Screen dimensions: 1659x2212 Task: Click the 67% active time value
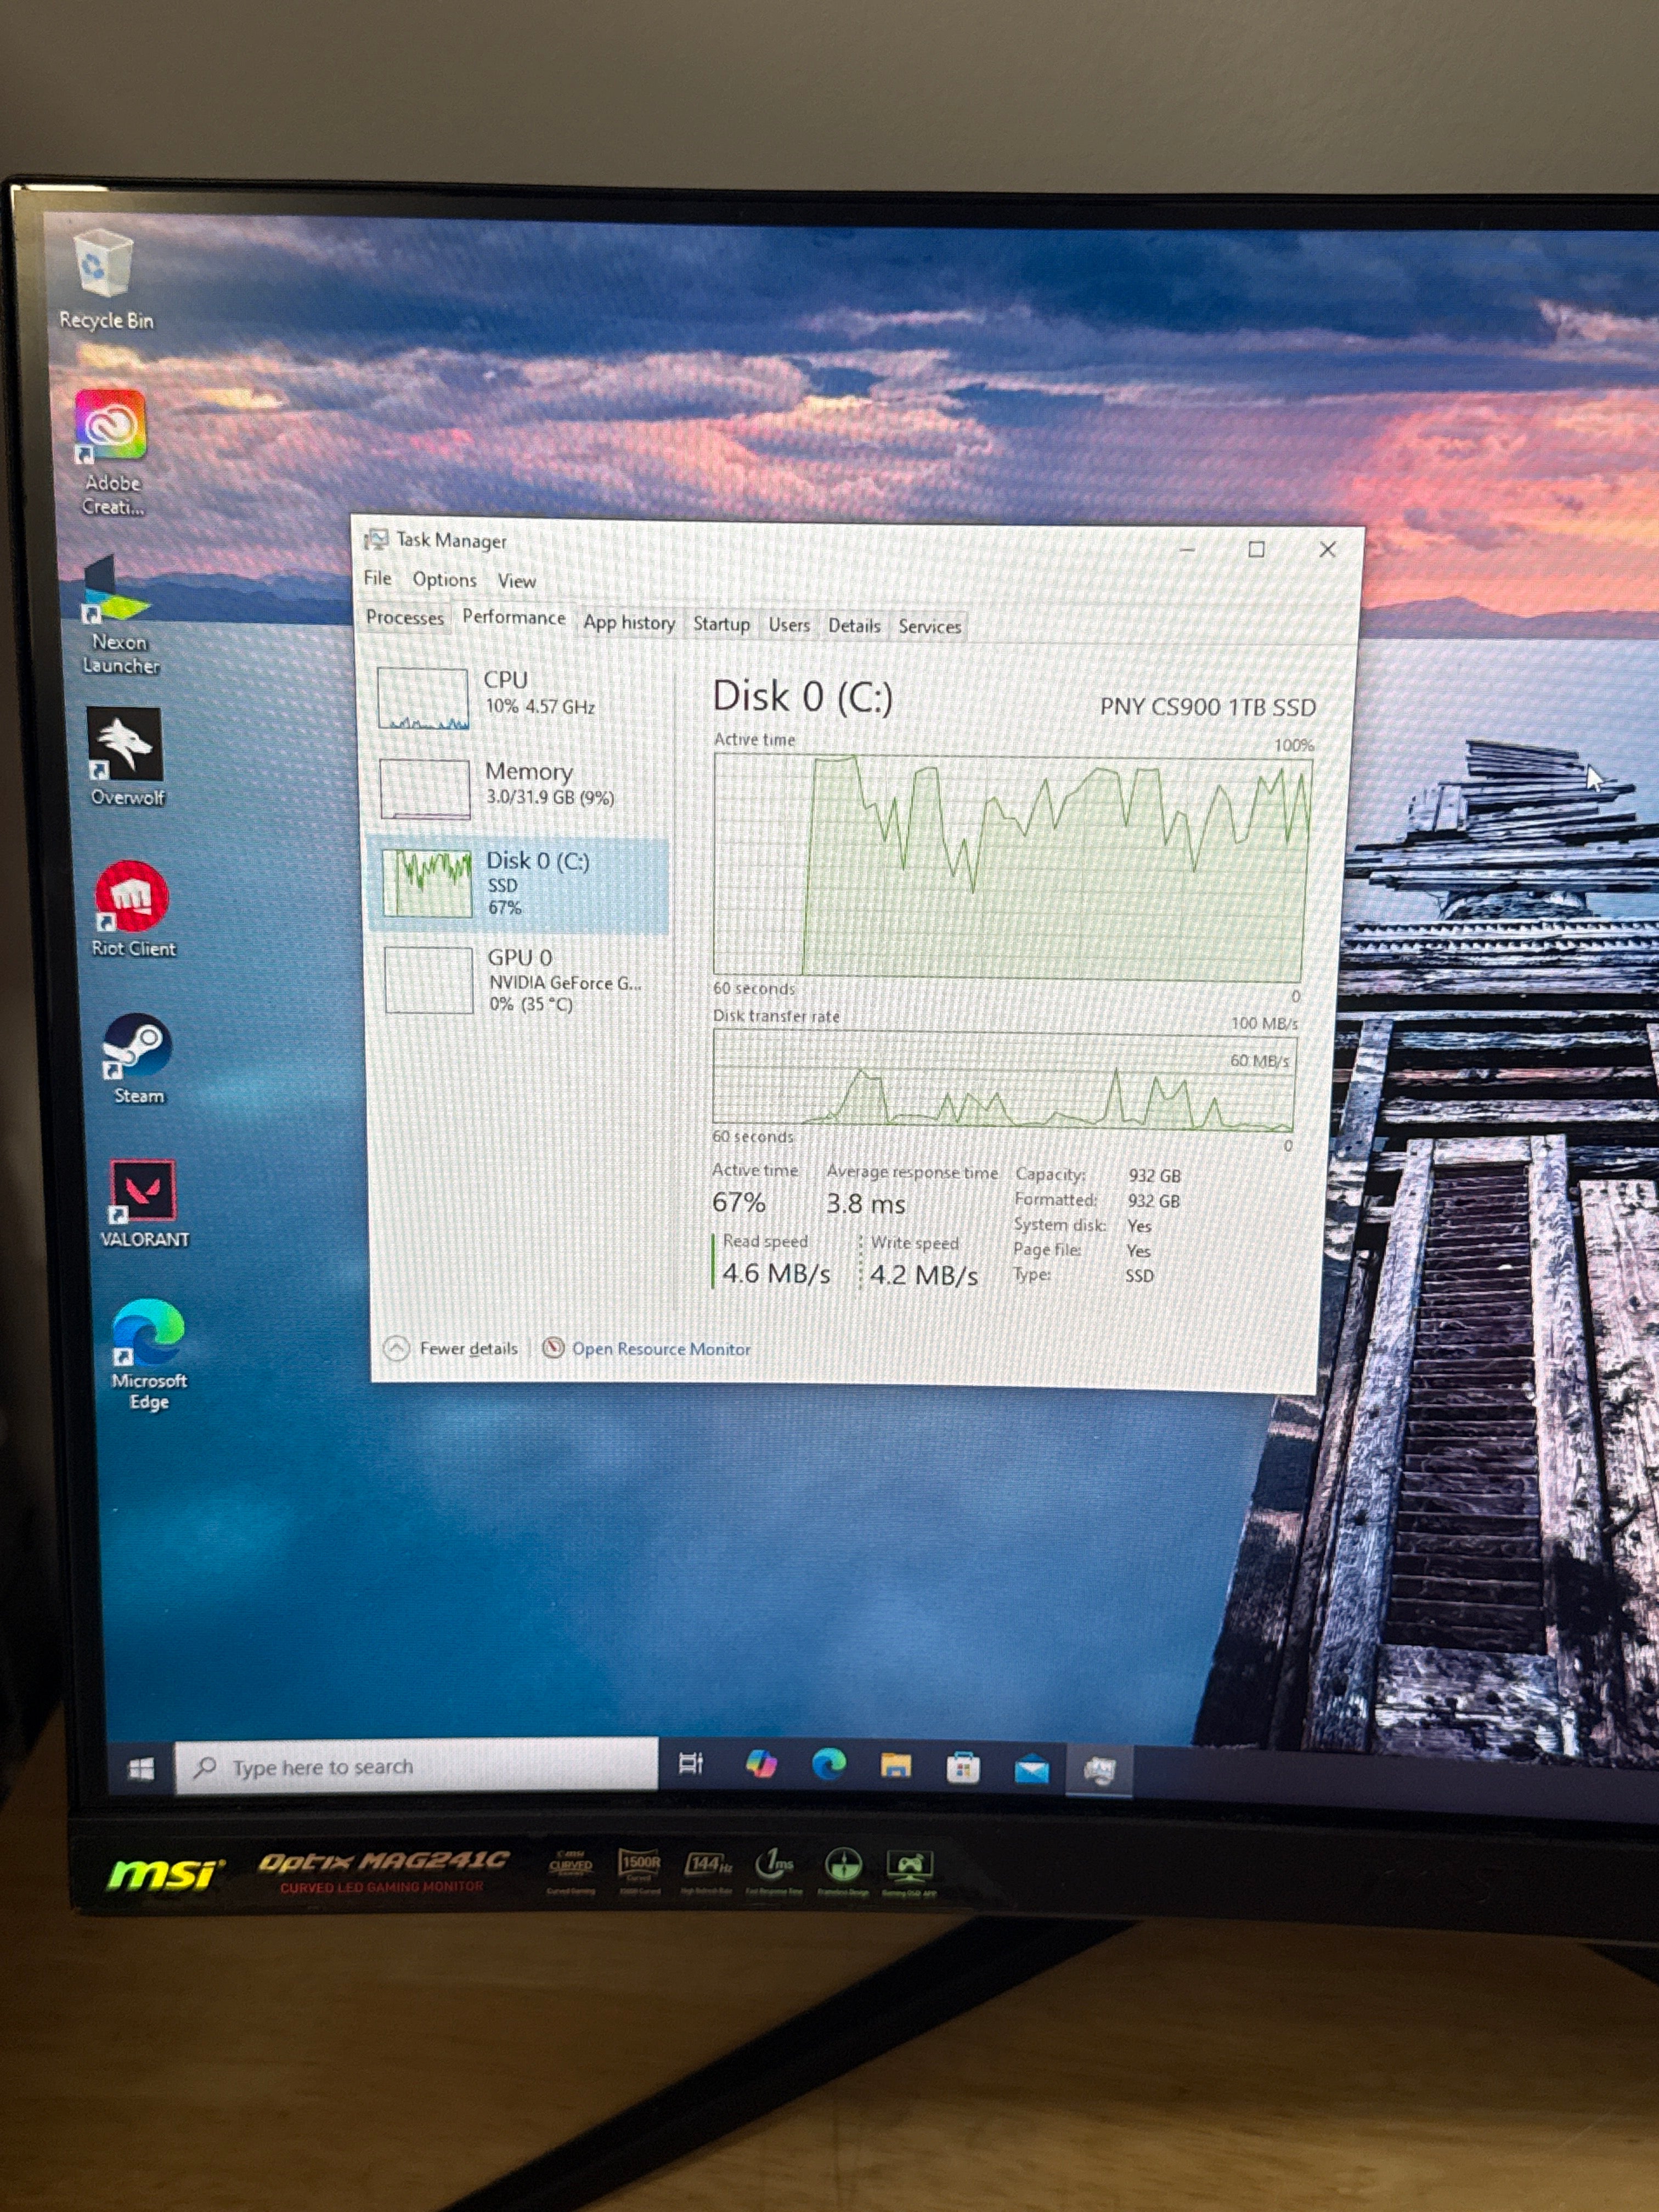tap(739, 1202)
